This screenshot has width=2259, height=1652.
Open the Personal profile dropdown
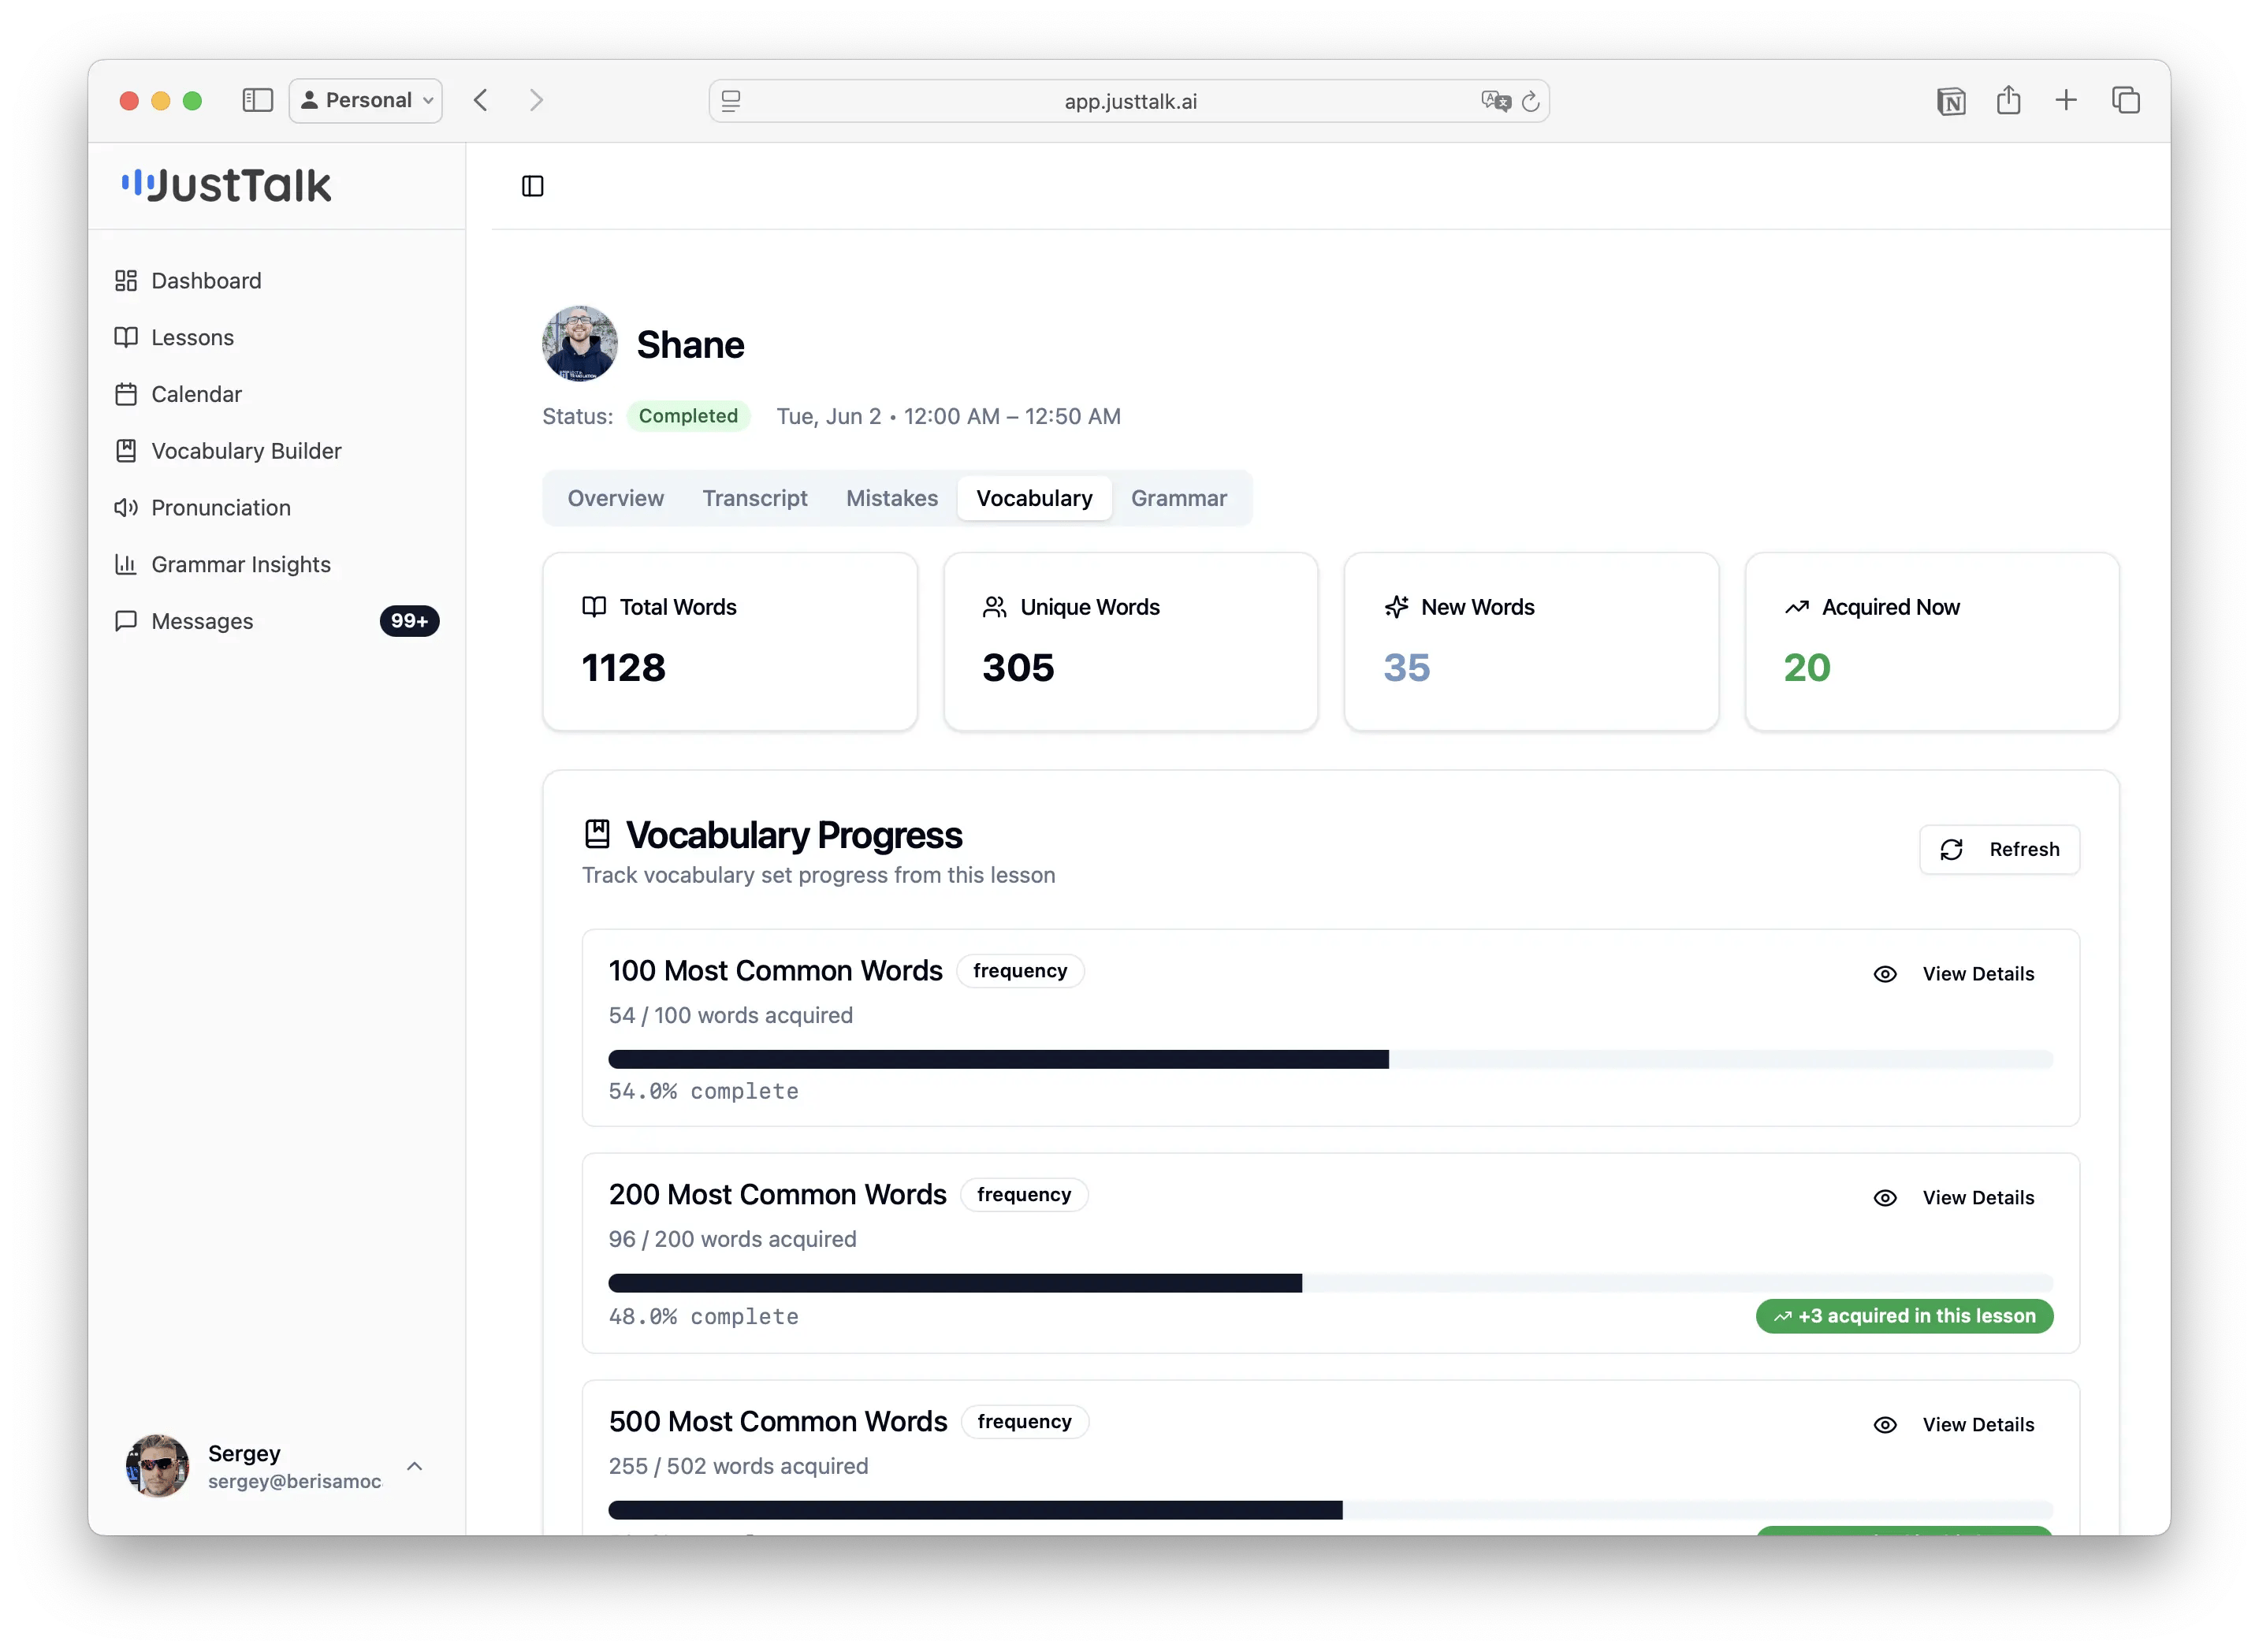[x=366, y=100]
